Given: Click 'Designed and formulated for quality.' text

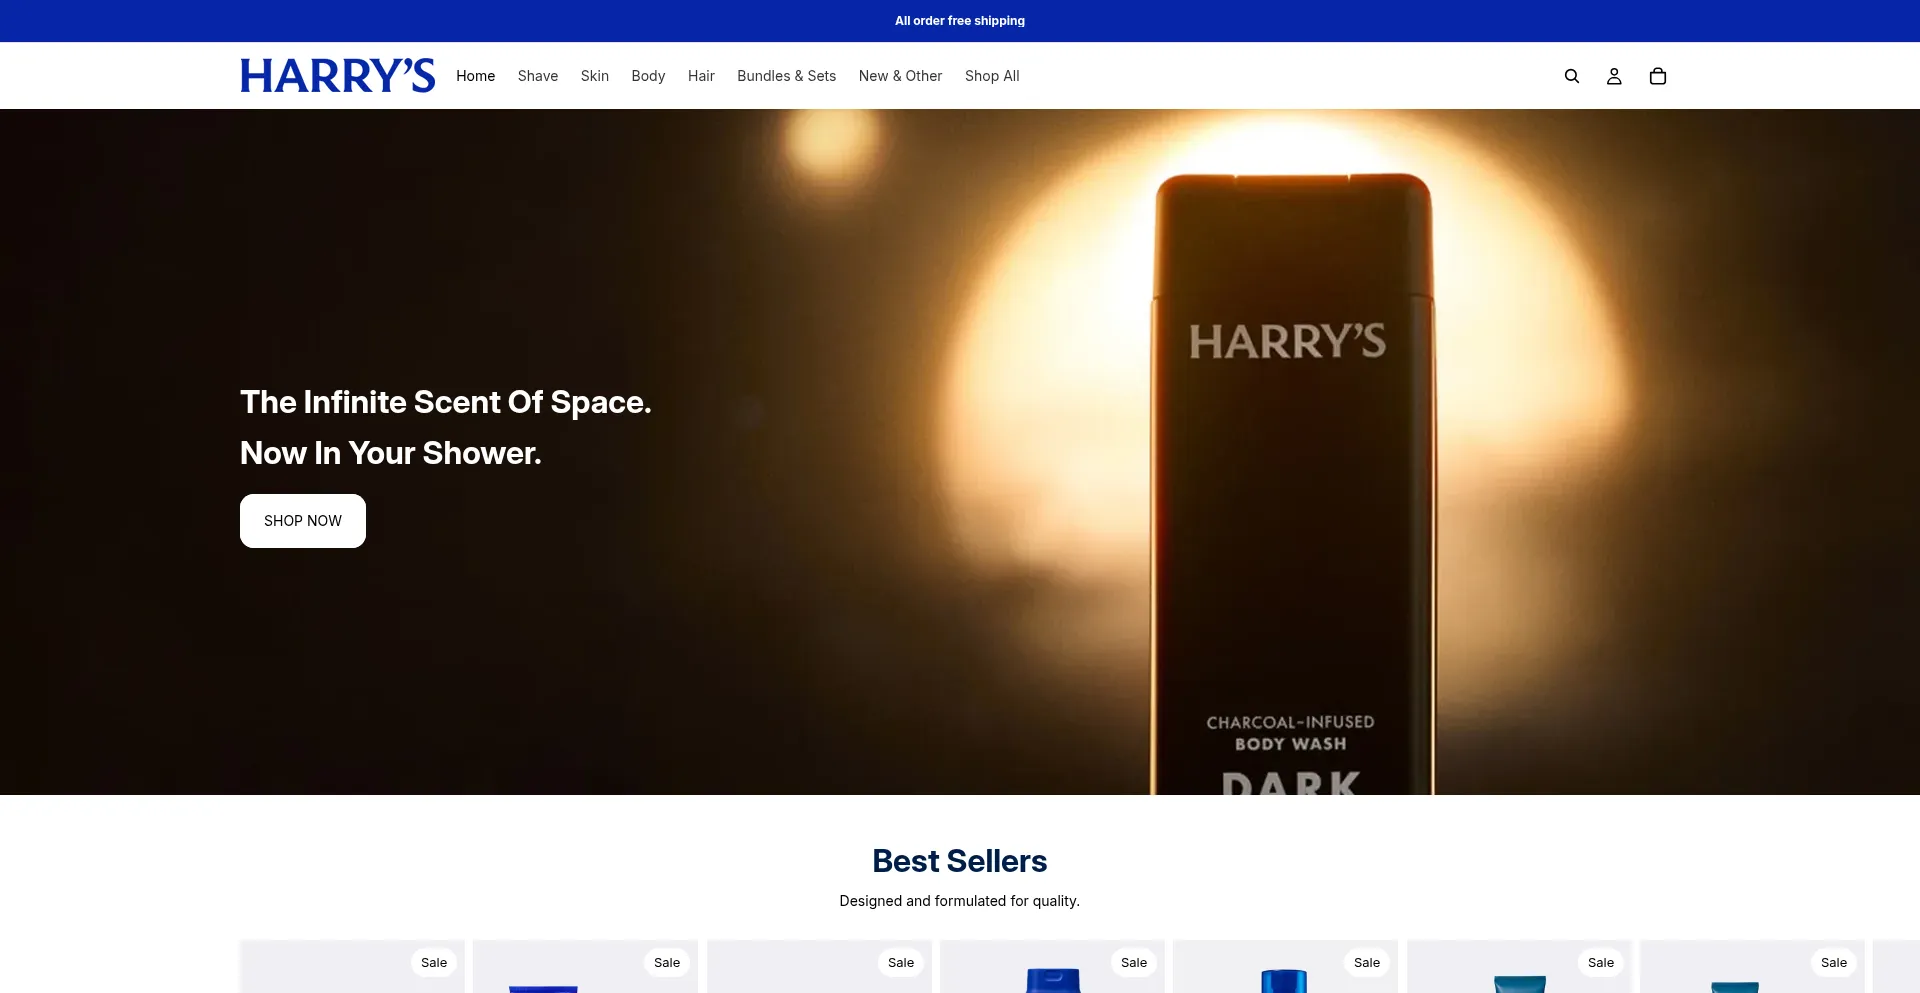Looking at the screenshot, I should pyautogui.click(x=960, y=901).
